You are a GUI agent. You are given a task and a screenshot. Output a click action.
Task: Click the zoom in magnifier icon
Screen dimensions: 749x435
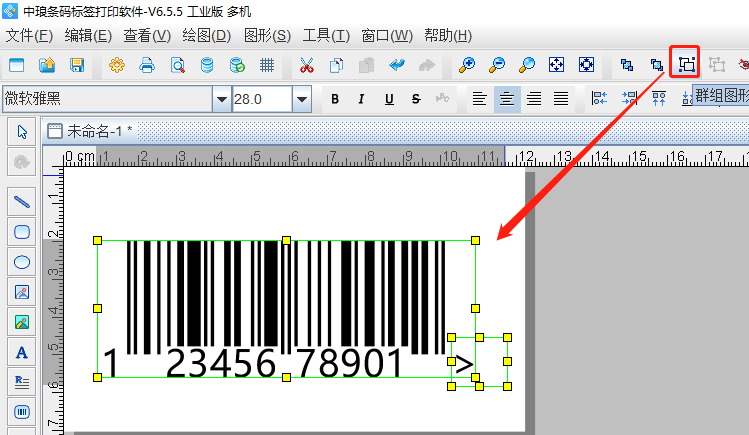[x=467, y=66]
